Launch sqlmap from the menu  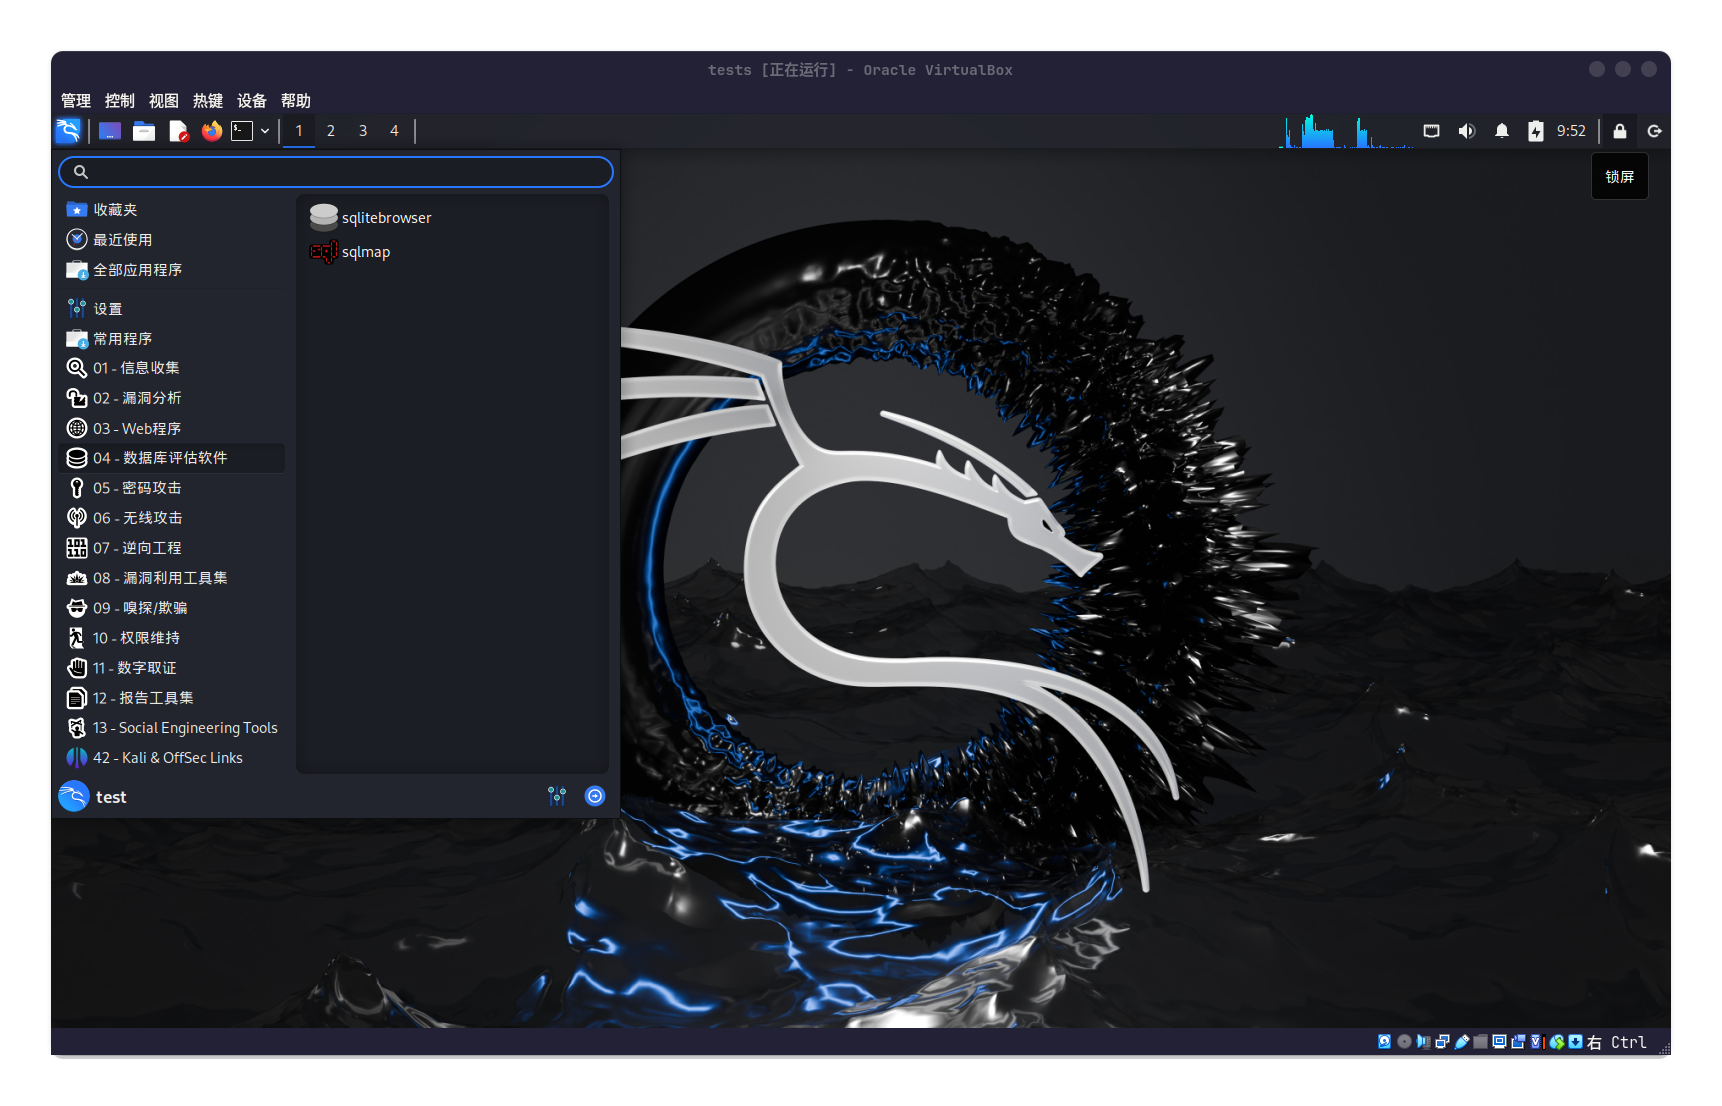point(452,252)
